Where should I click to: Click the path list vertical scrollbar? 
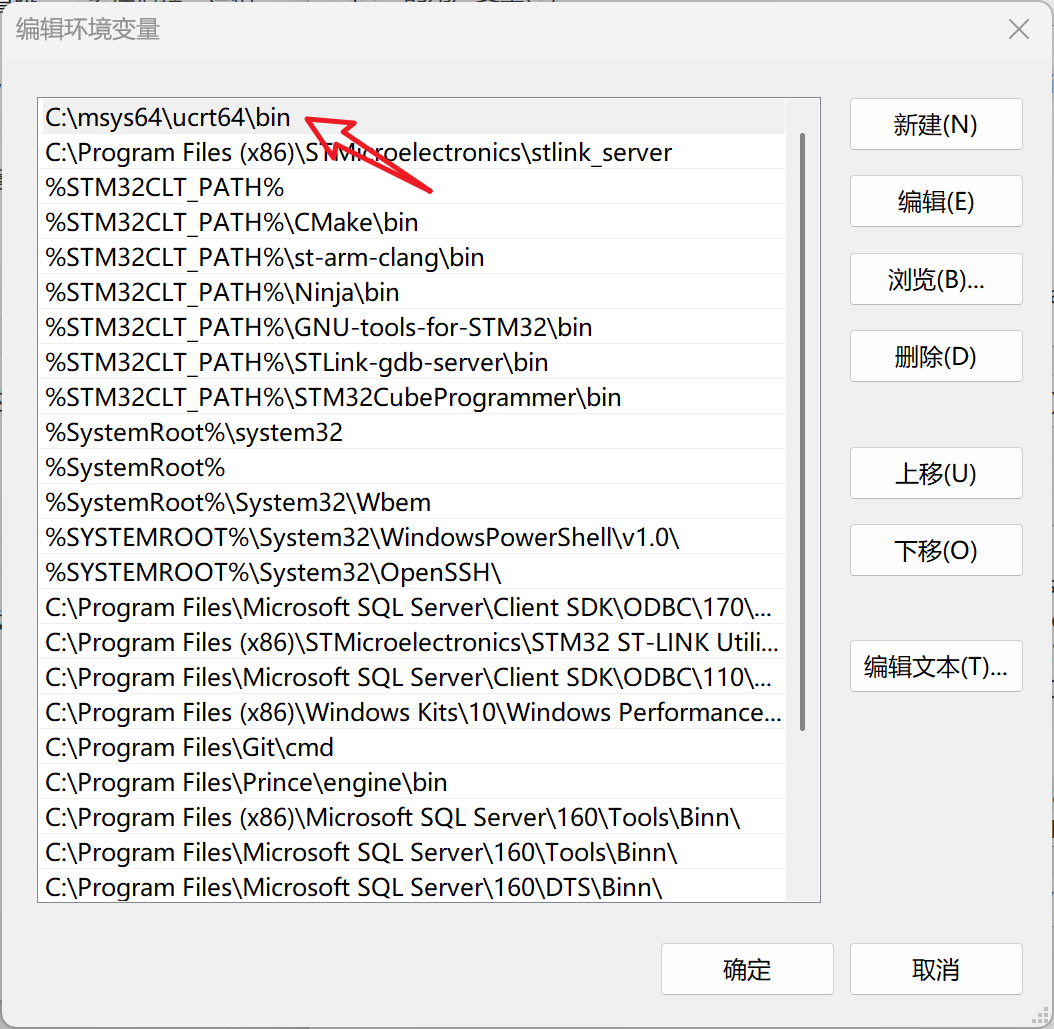click(x=802, y=431)
